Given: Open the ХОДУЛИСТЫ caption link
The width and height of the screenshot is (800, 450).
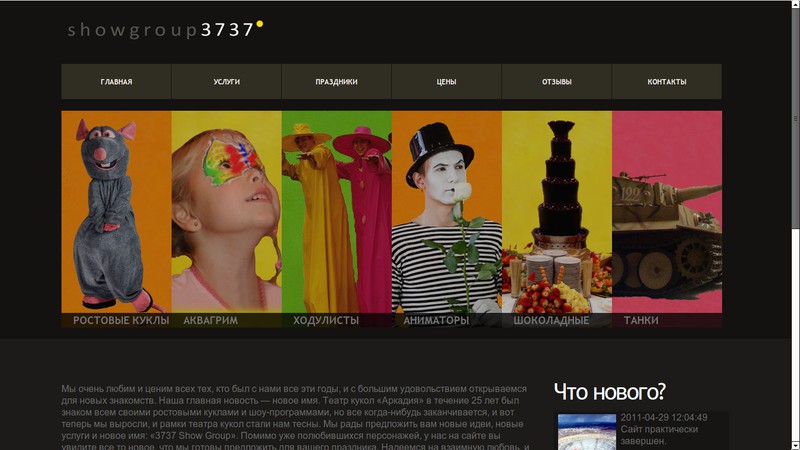Looking at the screenshot, I should 326,320.
